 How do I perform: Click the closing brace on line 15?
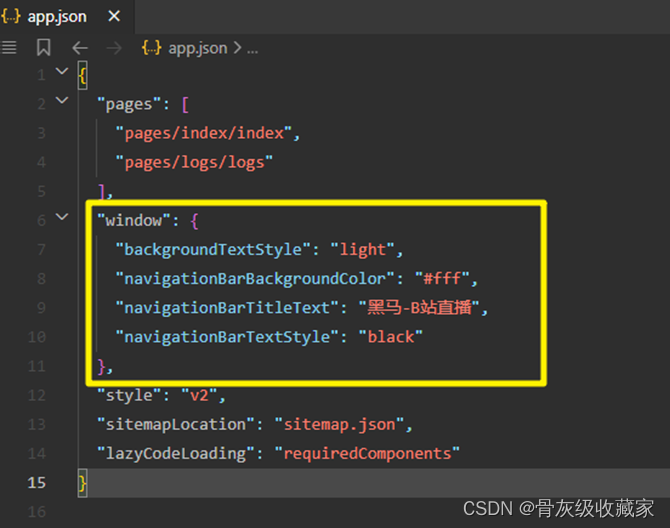(82, 483)
